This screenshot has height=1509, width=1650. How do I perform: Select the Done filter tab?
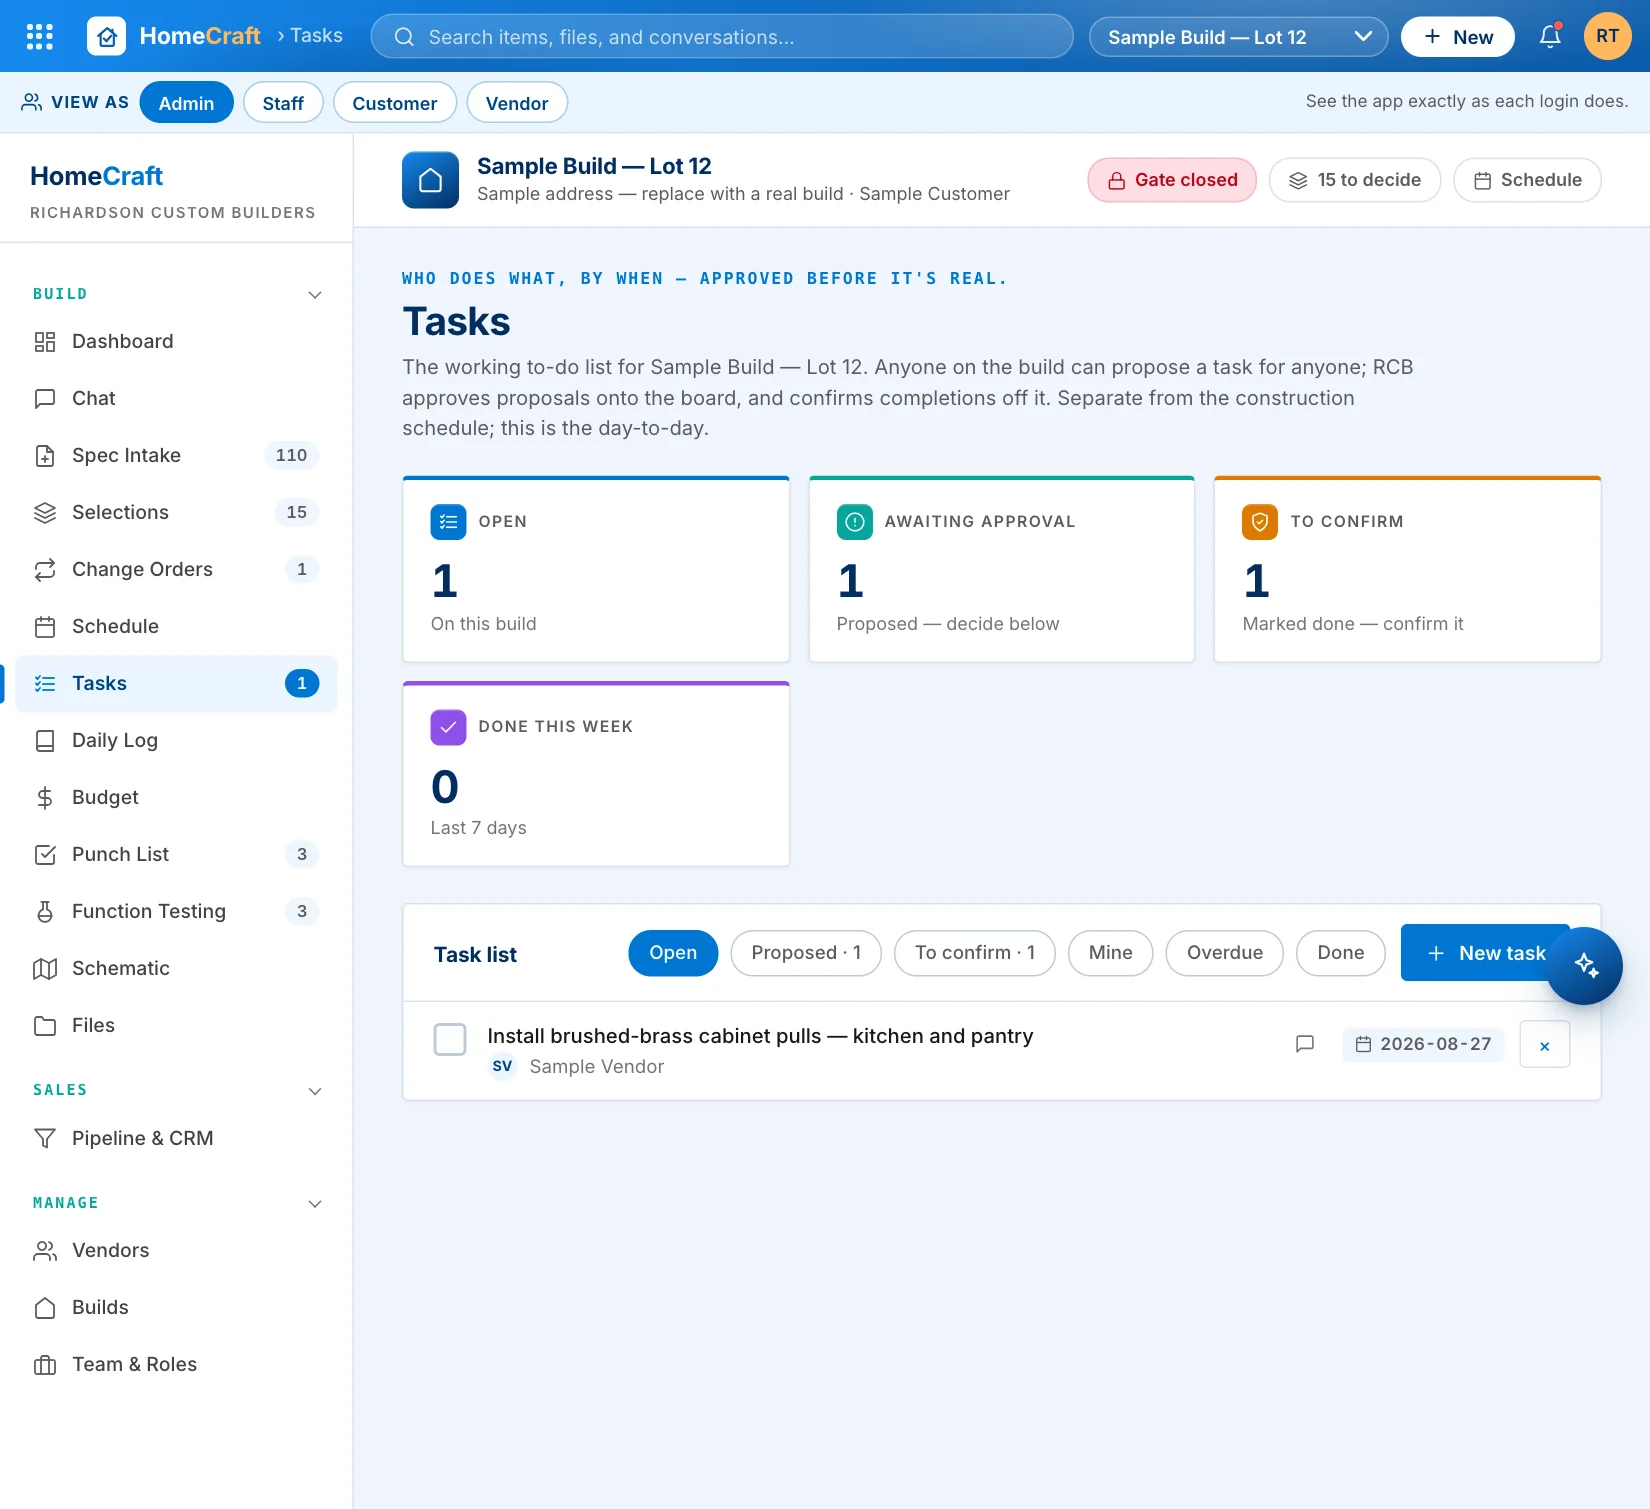[x=1340, y=953]
